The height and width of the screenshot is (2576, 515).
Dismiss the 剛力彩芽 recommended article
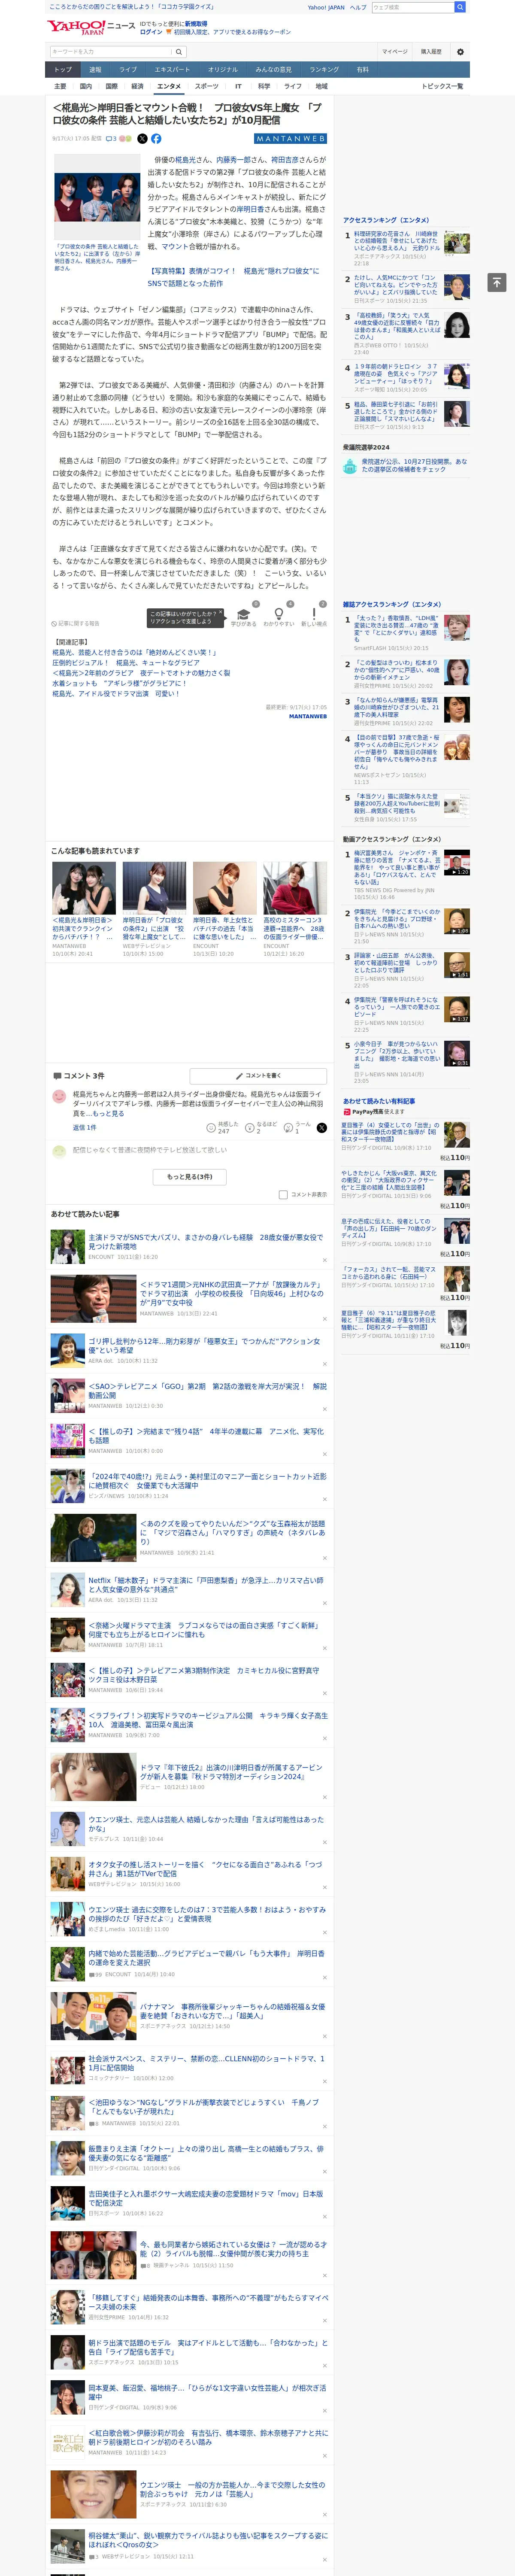point(324,1364)
